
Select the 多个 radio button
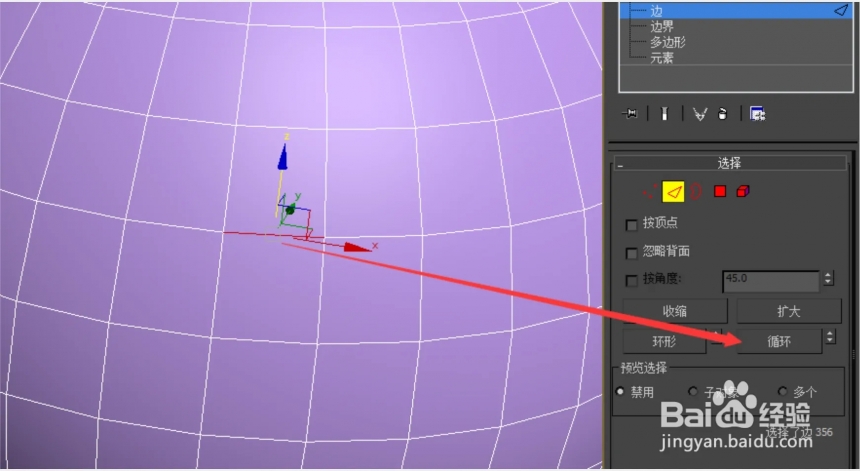(x=783, y=391)
